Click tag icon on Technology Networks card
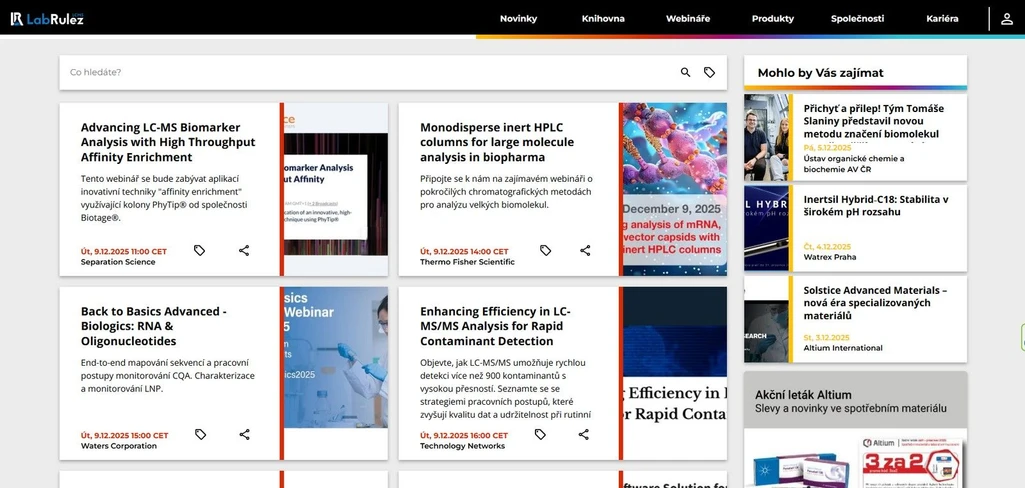The height and width of the screenshot is (488, 1025). click(x=540, y=434)
